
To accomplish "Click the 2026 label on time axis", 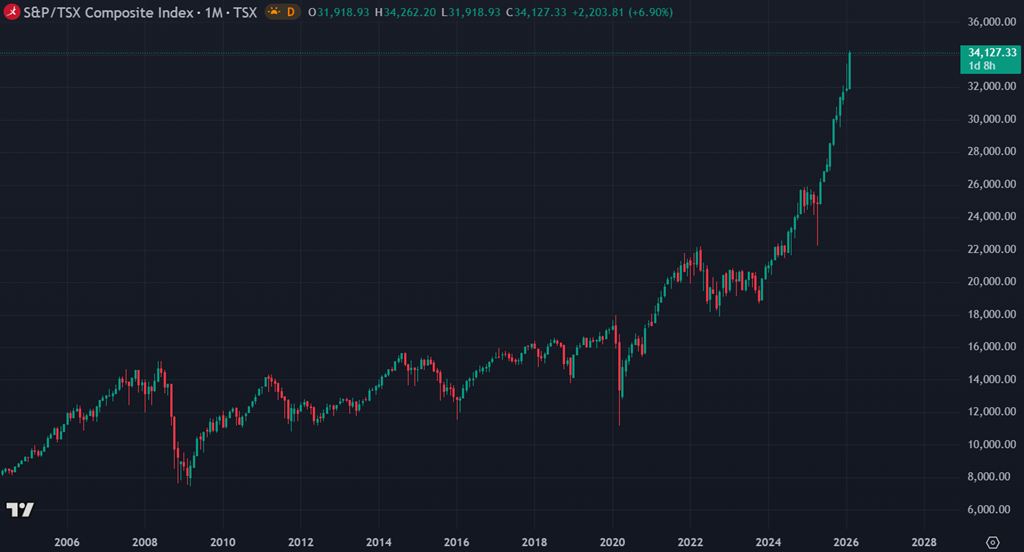I will [846, 541].
